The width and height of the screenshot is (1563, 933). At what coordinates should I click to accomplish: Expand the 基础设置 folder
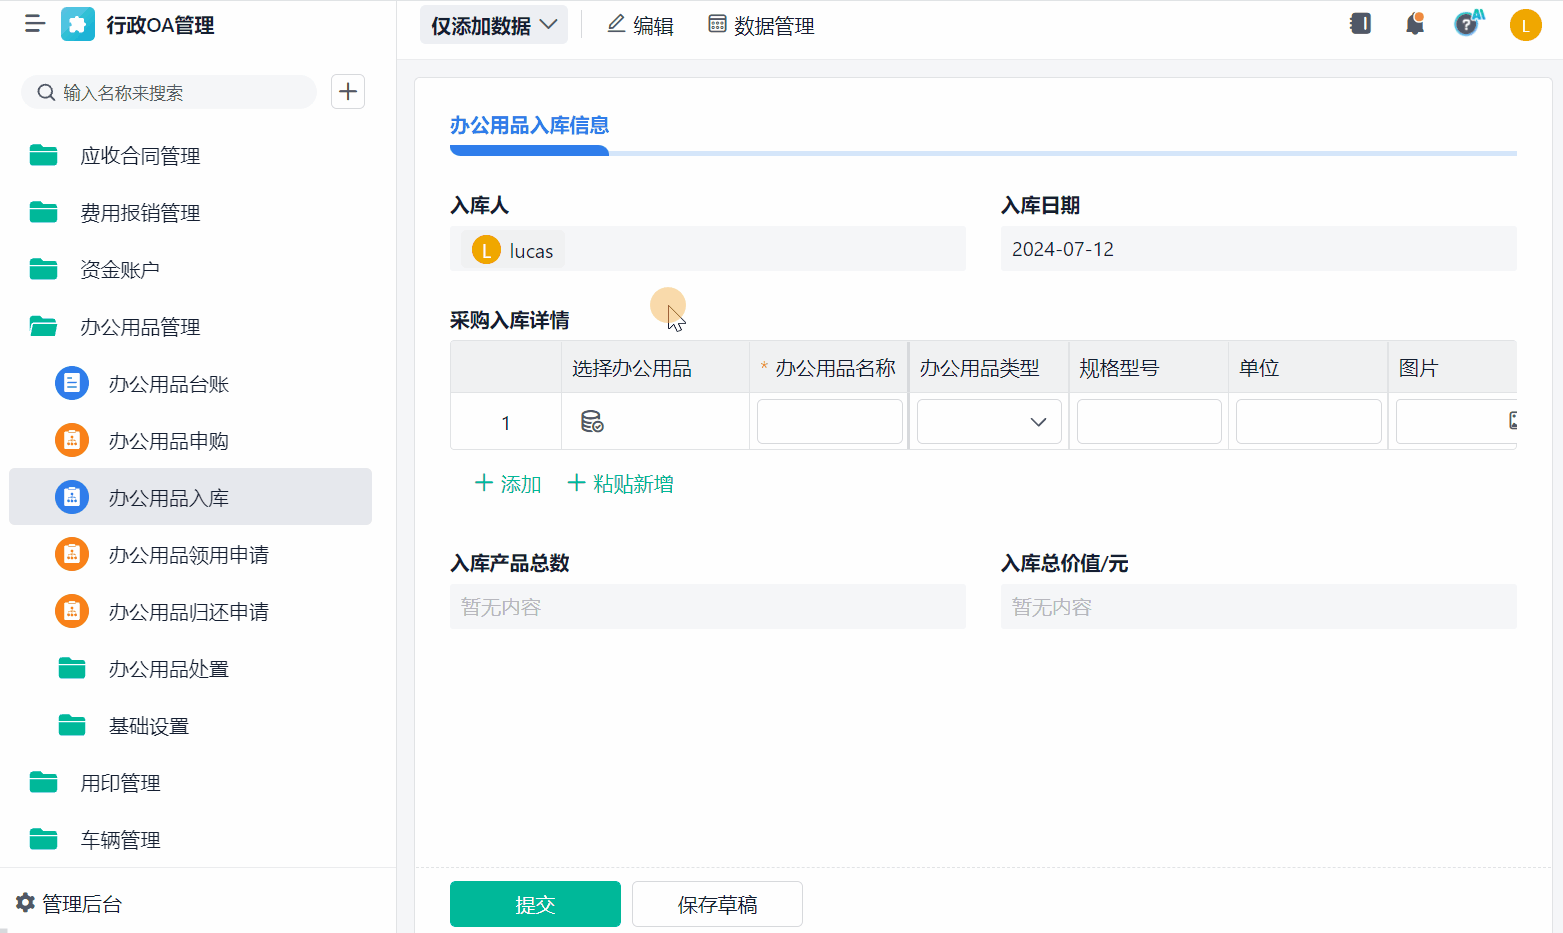point(148,726)
